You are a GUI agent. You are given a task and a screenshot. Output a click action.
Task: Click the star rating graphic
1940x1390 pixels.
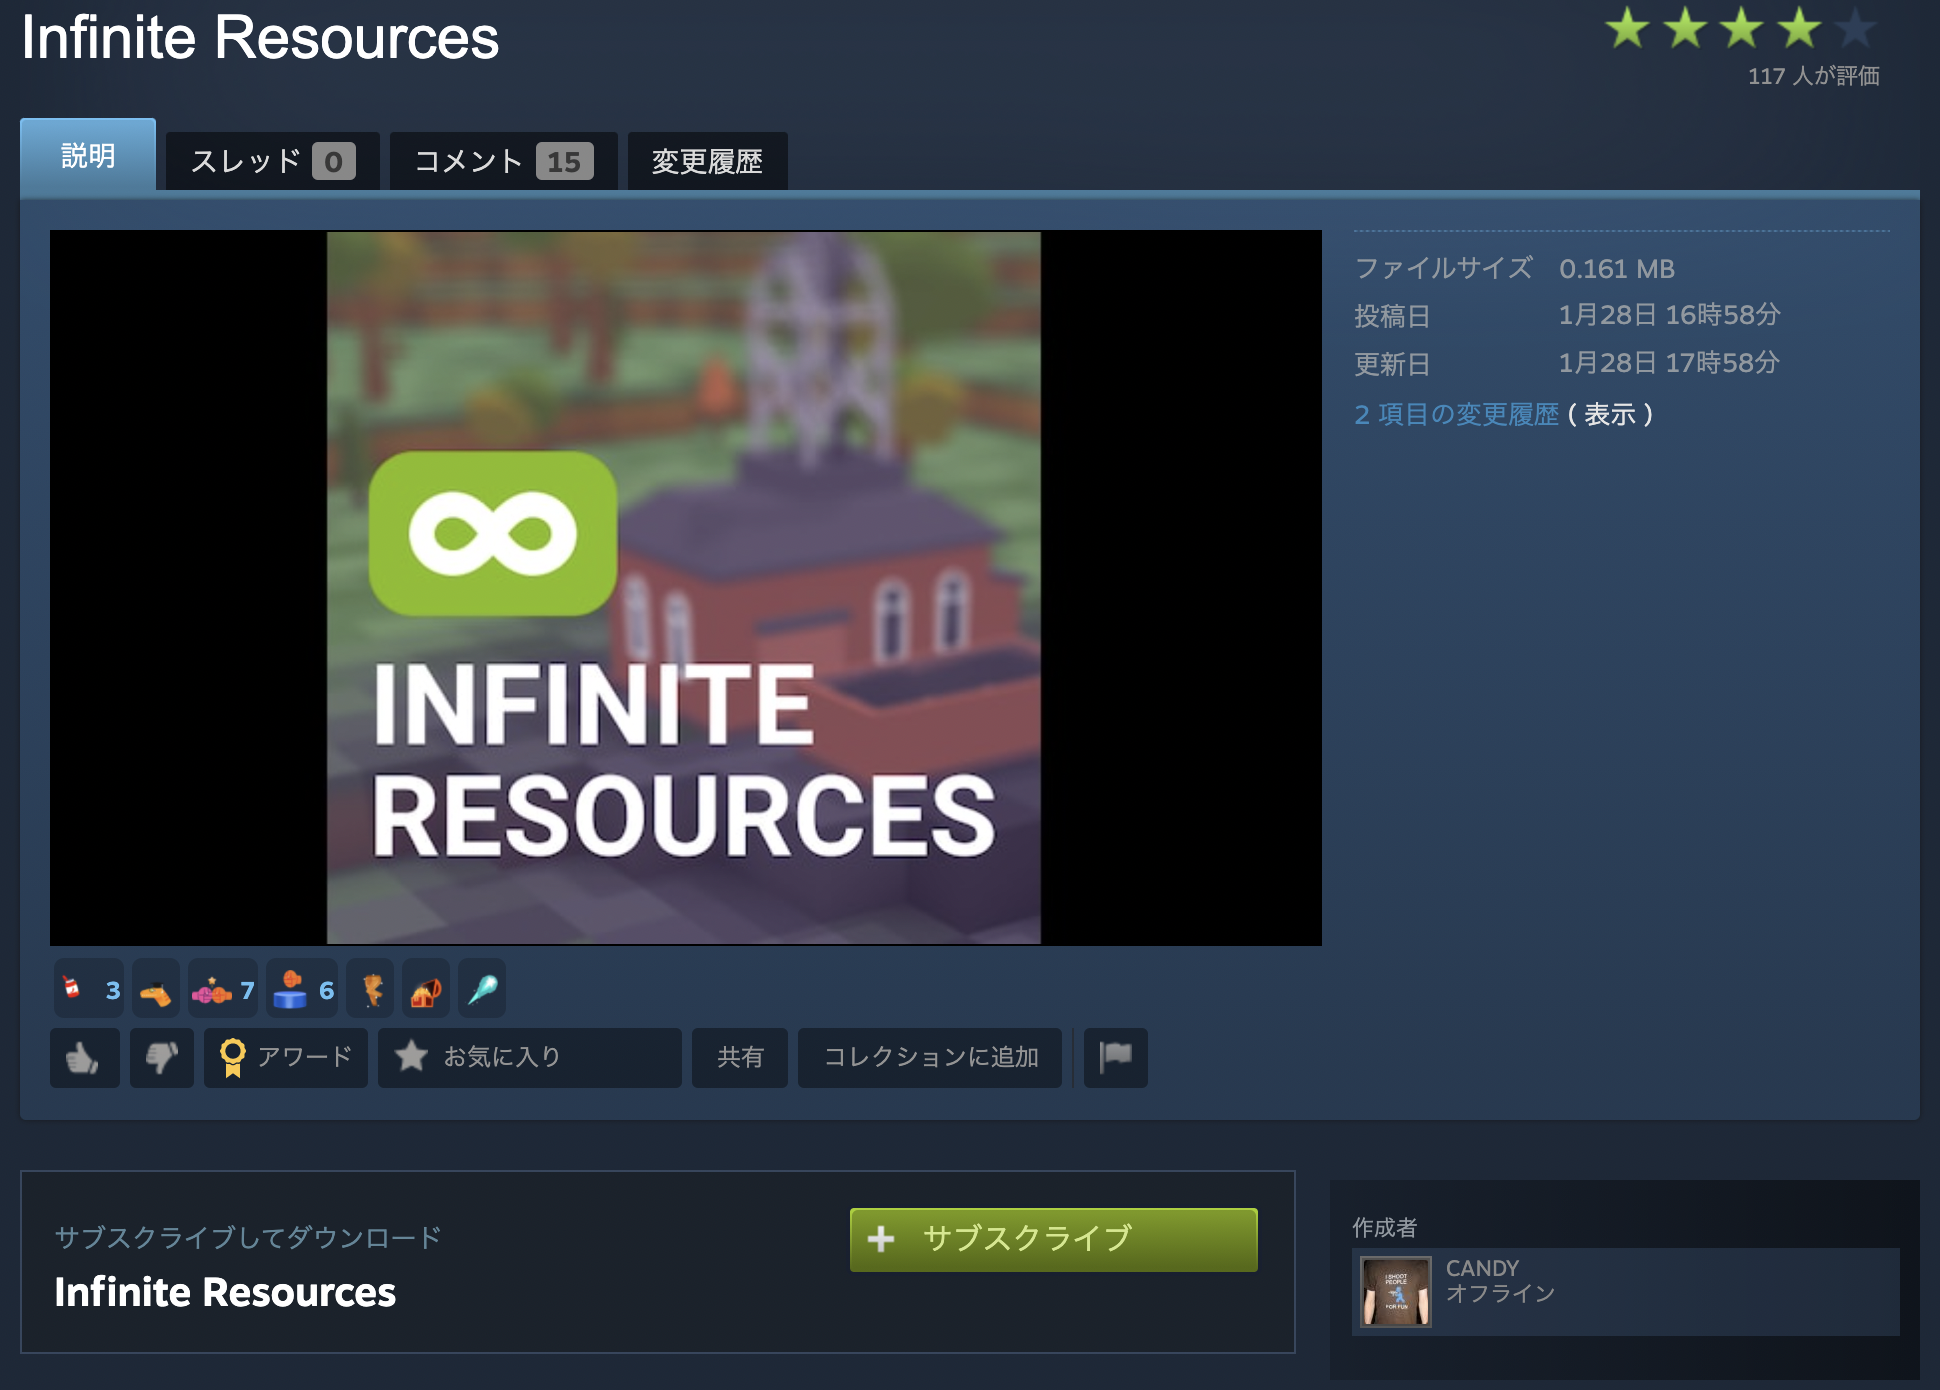tap(1741, 28)
